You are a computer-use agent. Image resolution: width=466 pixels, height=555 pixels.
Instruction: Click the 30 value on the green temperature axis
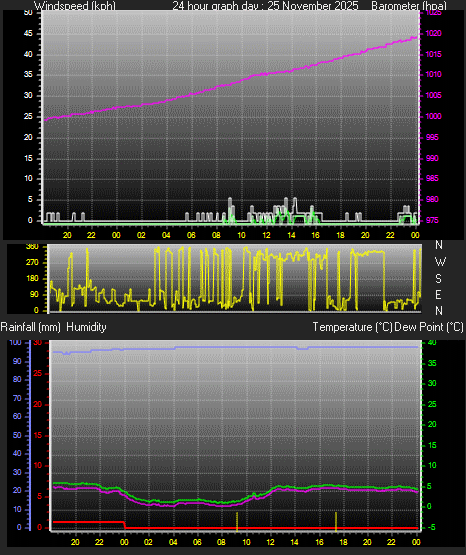[432, 383]
